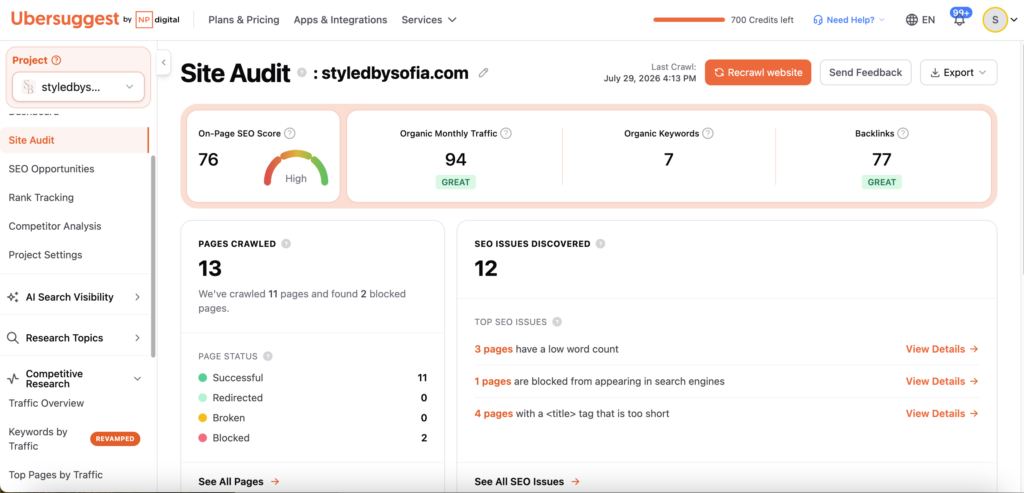Open Rank Tracking page

(41, 197)
